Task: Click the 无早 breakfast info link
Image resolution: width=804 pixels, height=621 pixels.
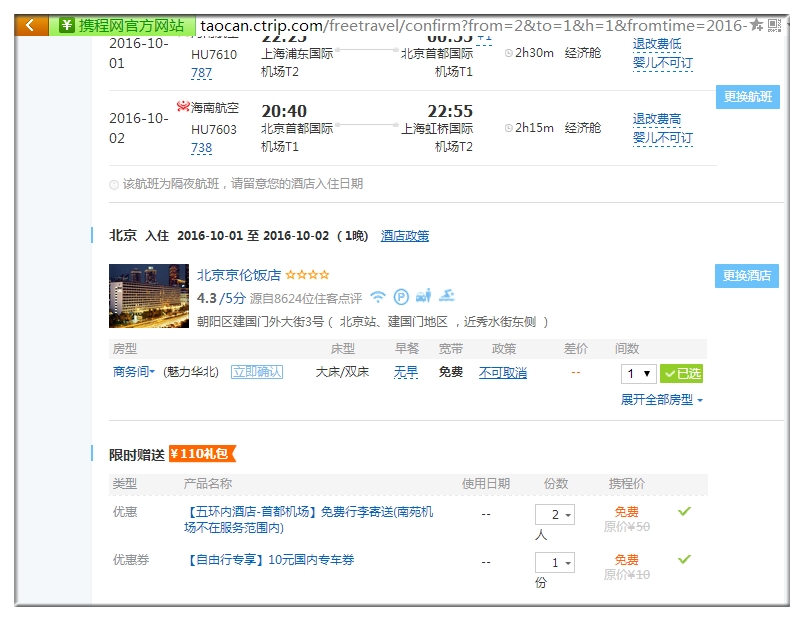Action: [x=406, y=372]
